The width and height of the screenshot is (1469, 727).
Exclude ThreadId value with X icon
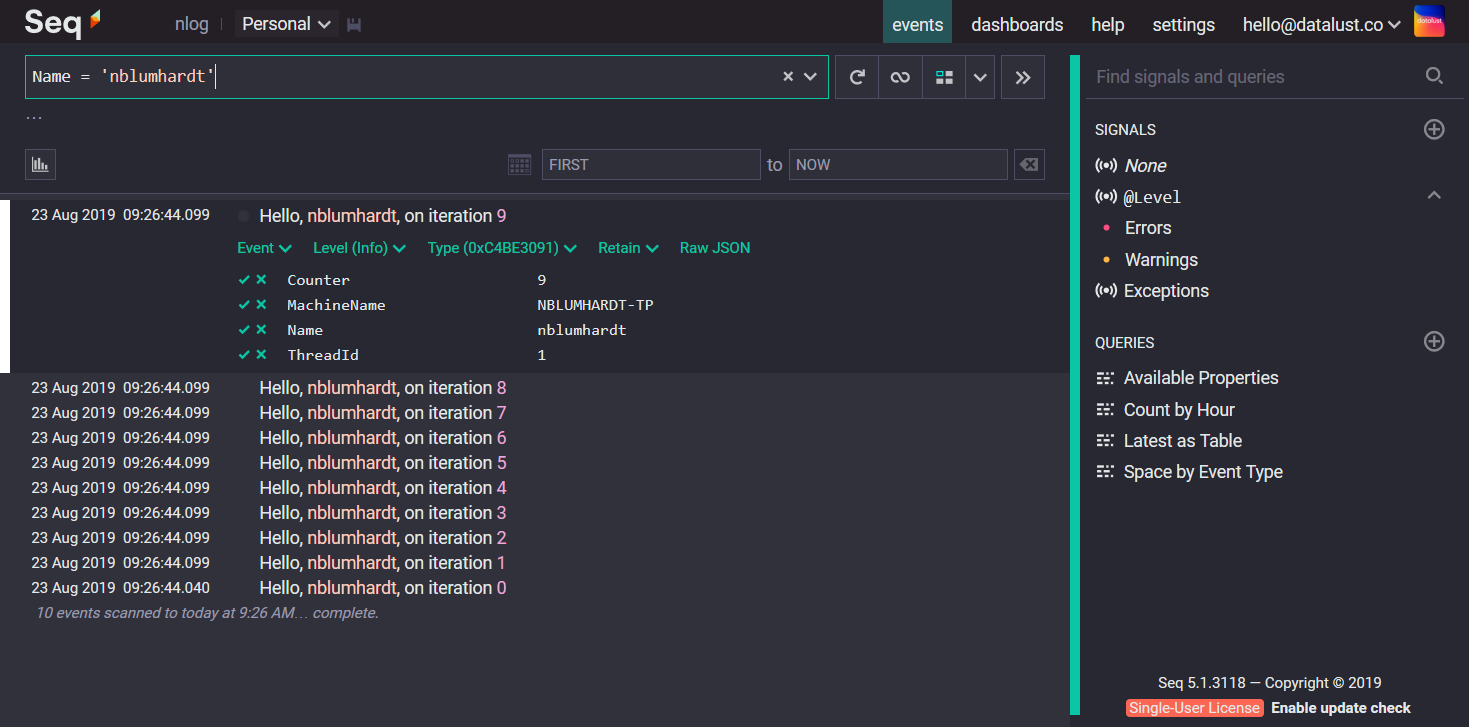pyautogui.click(x=261, y=355)
